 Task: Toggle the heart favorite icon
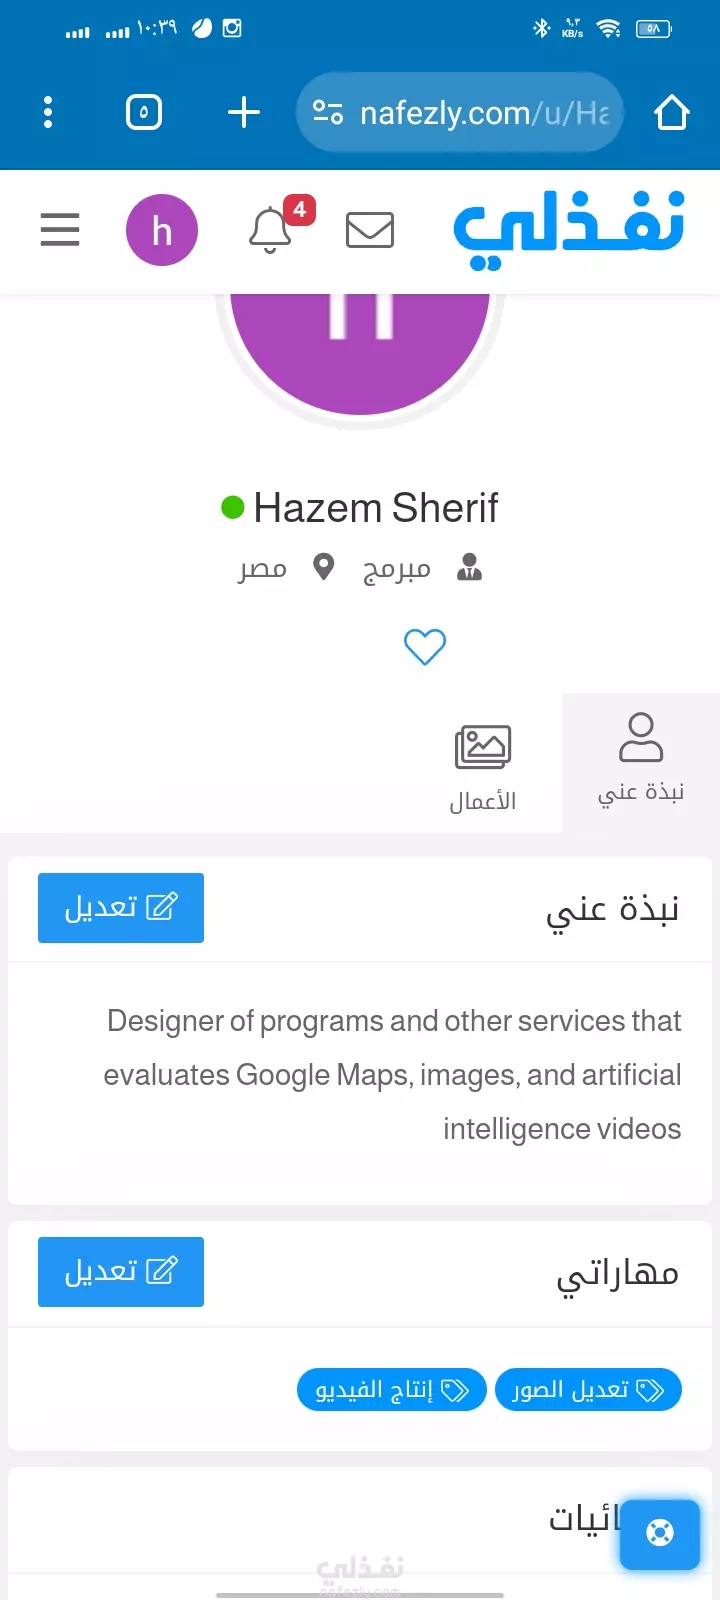coord(425,647)
